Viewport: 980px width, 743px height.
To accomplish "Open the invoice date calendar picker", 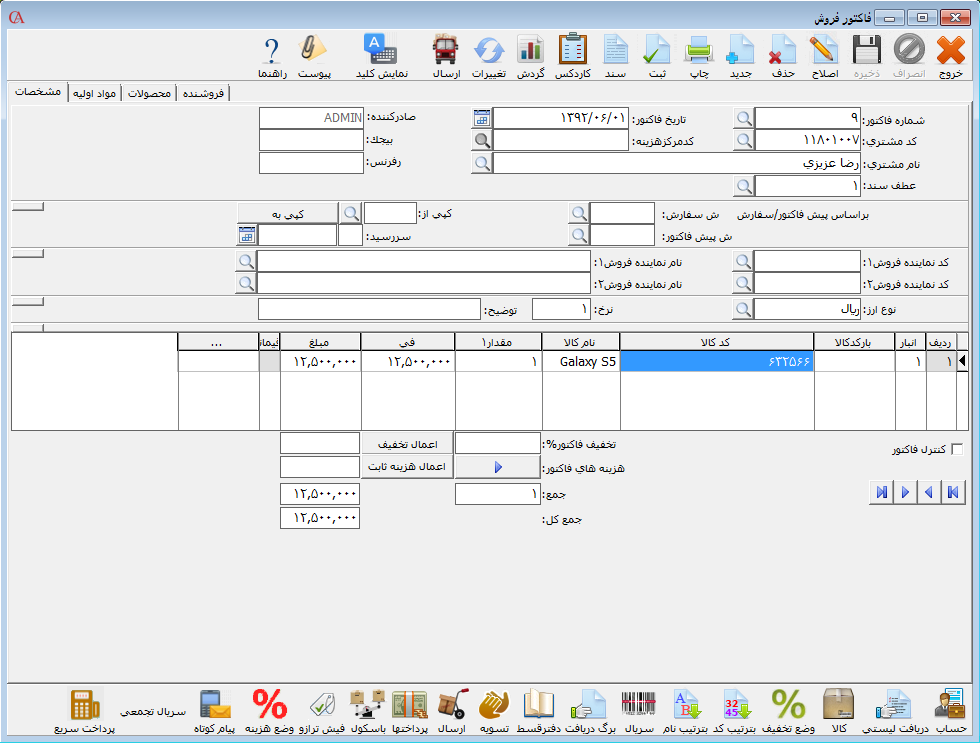I will (x=482, y=118).
